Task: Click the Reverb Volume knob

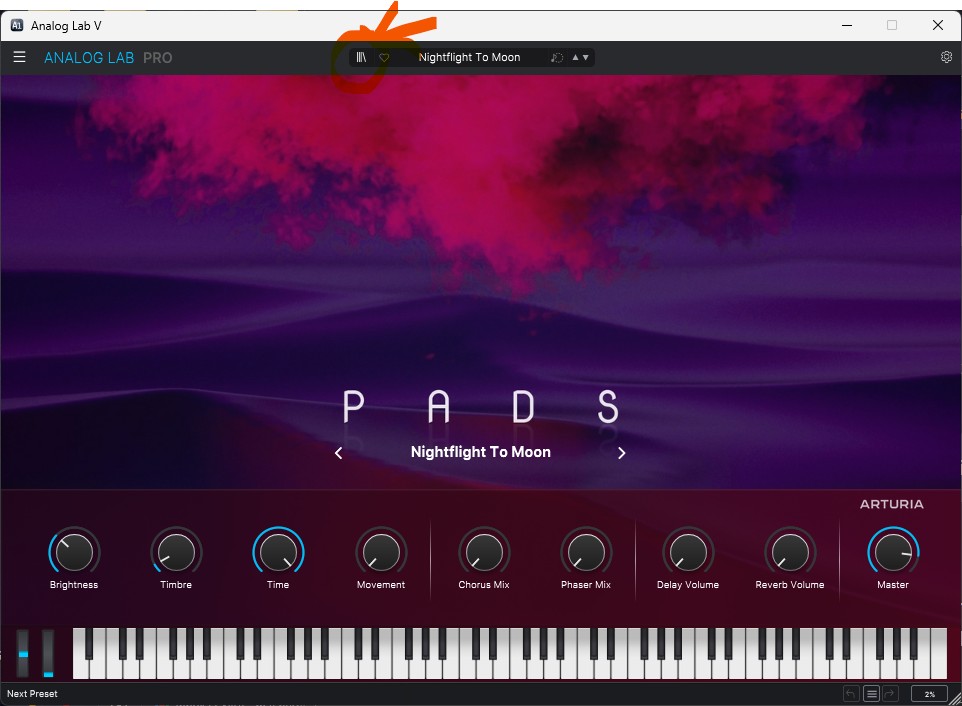Action: coord(790,551)
